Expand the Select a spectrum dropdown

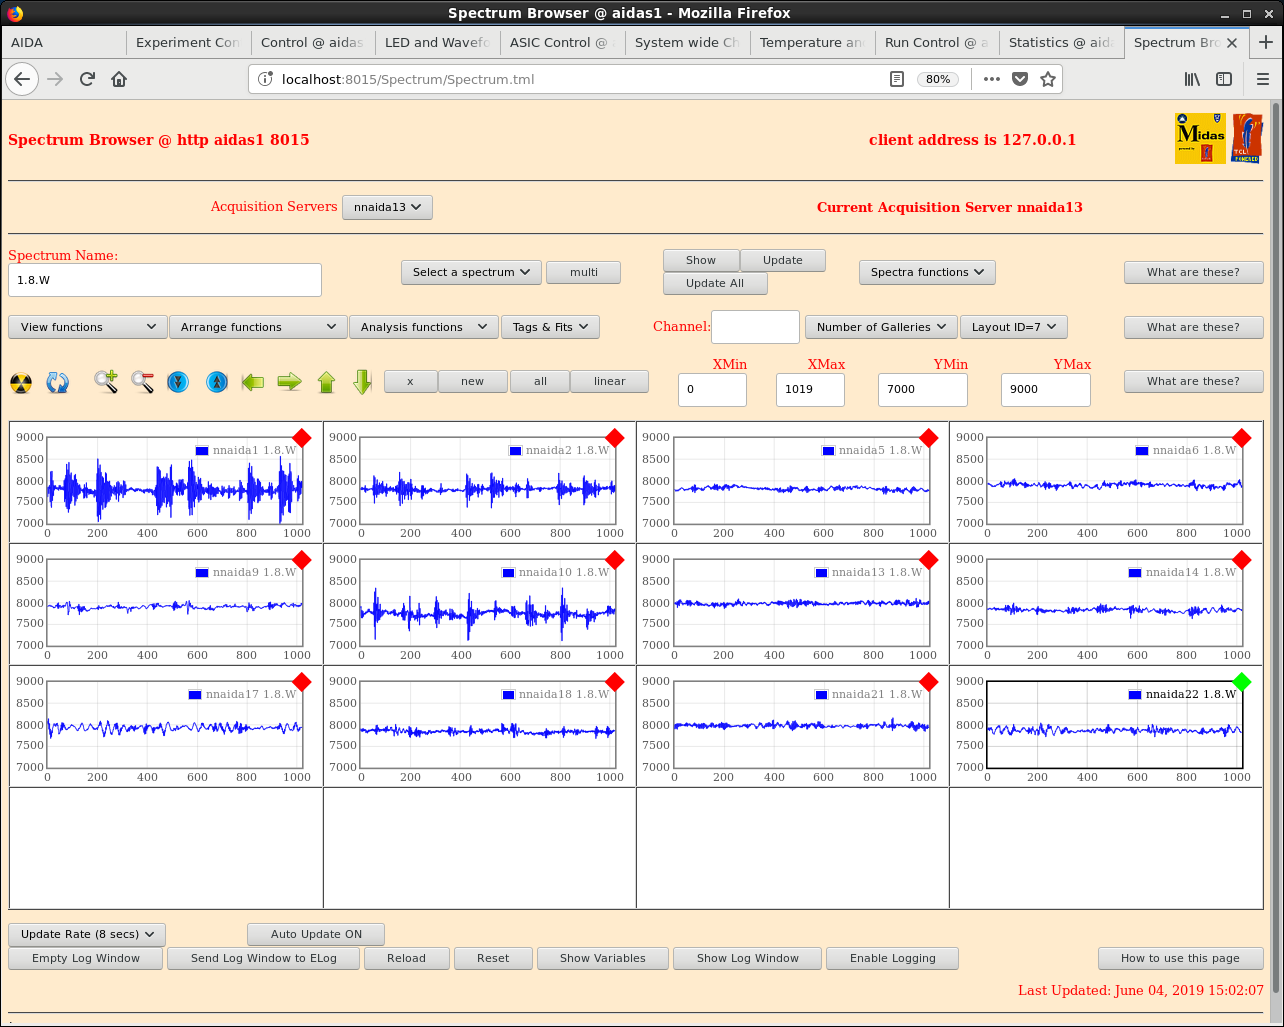471,272
